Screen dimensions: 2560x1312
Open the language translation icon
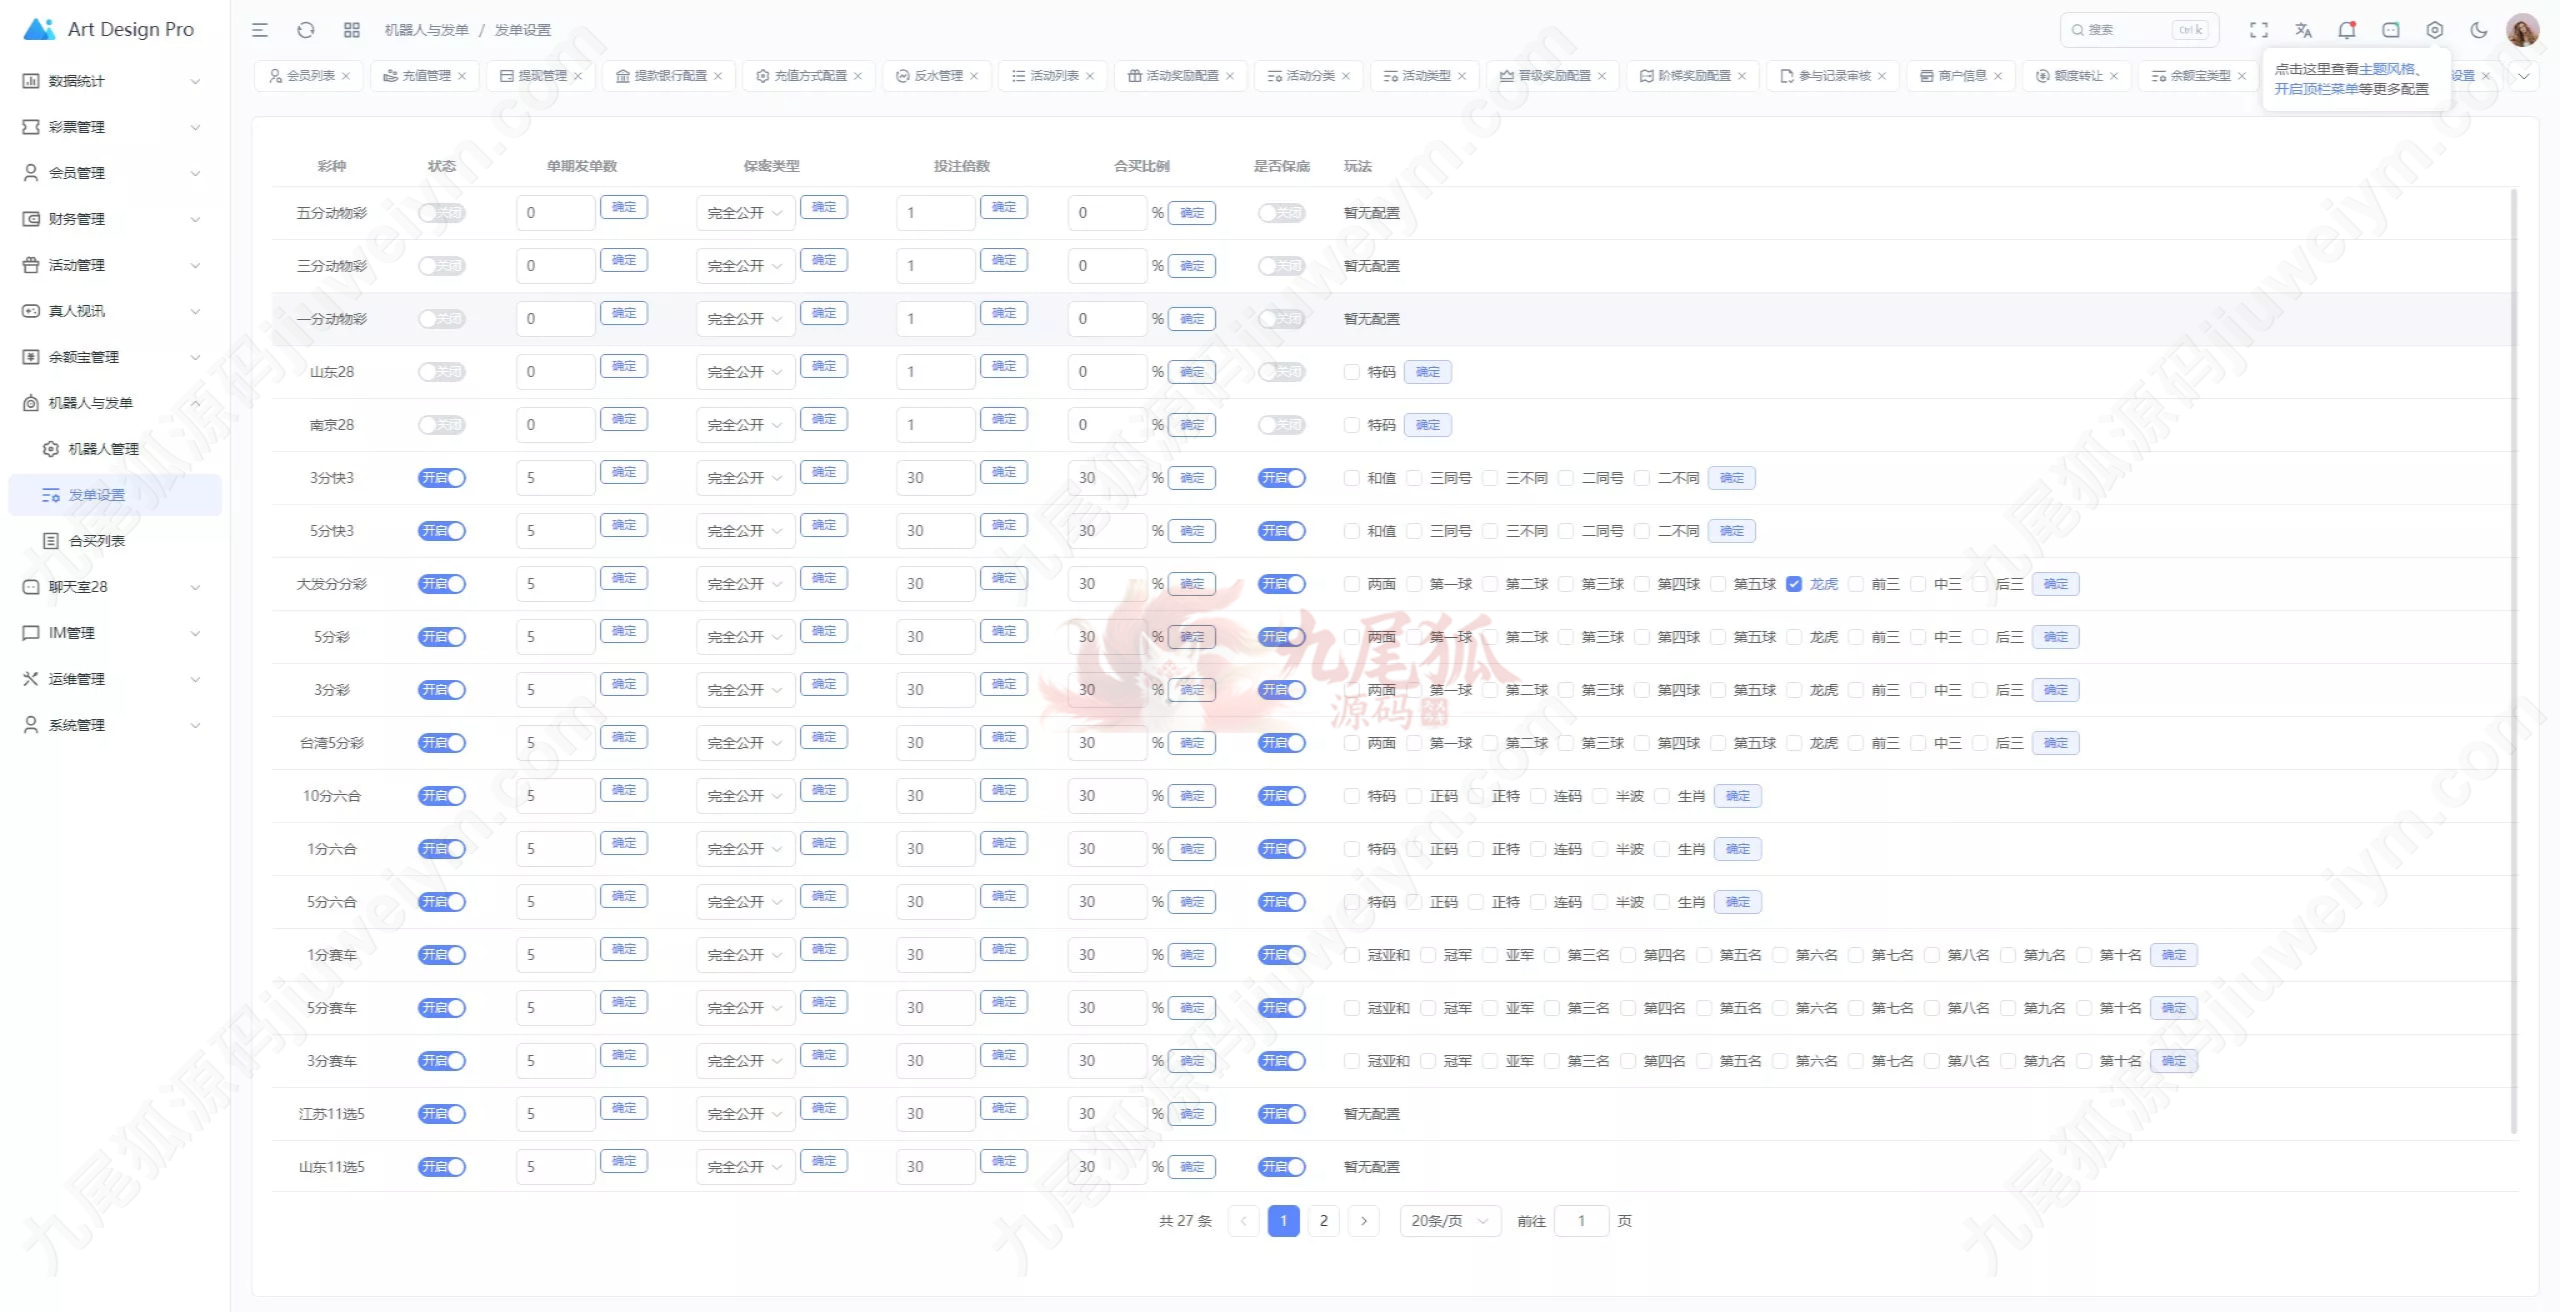pyautogui.click(x=2304, y=30)
